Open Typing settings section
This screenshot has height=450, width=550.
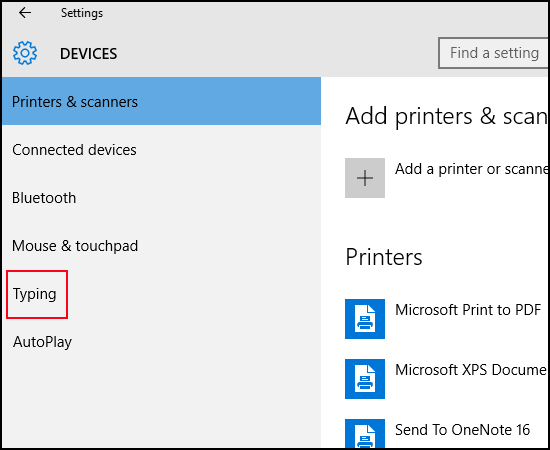click(x=161, y=294)
